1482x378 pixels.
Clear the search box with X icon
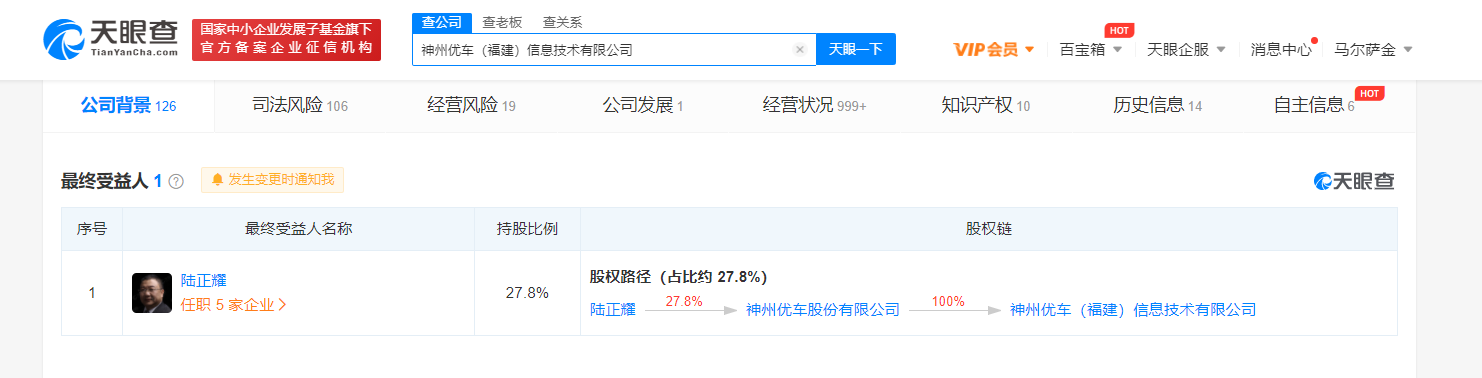pyautogui.click(x=799, y=49)
